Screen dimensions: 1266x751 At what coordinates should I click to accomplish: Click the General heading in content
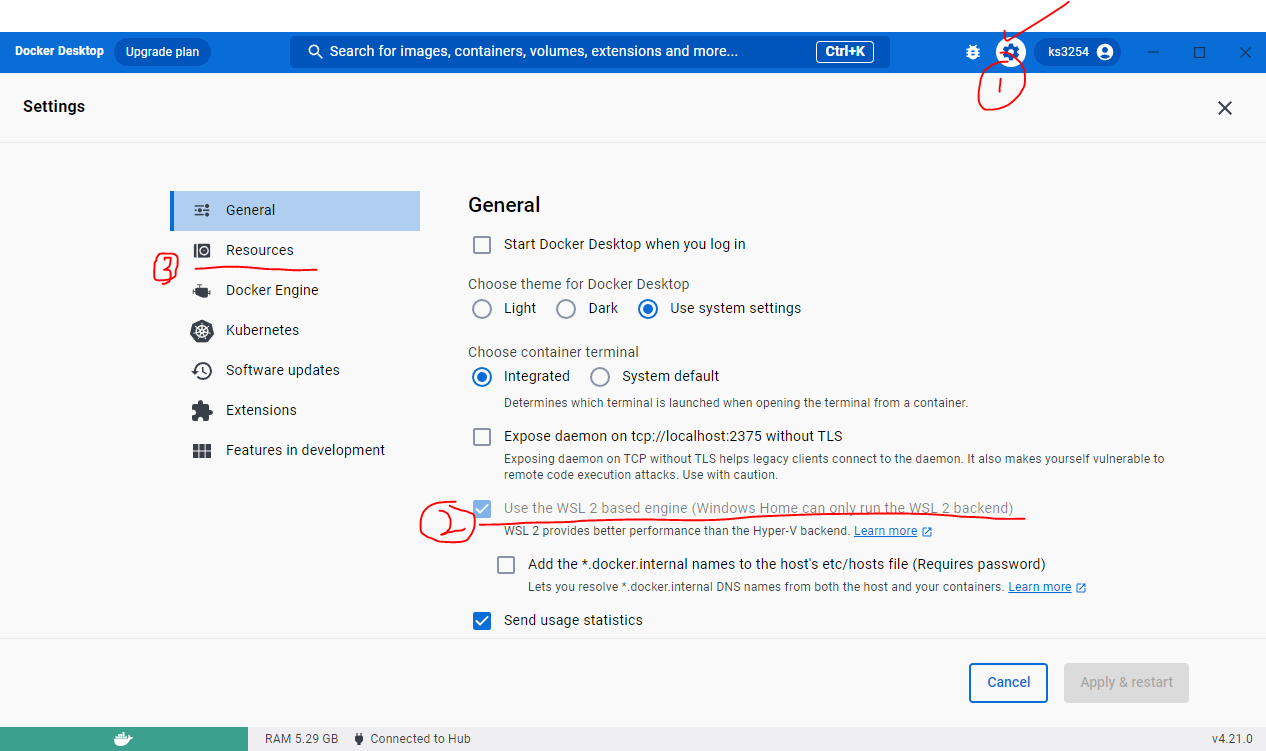[x=504, y=205]
